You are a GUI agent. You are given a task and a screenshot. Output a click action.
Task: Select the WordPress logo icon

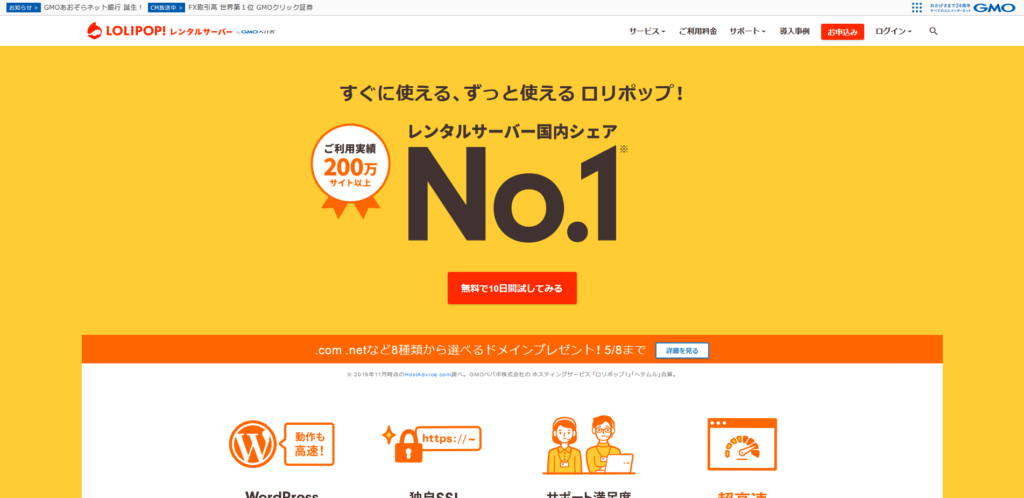click(x=252, y=443)
